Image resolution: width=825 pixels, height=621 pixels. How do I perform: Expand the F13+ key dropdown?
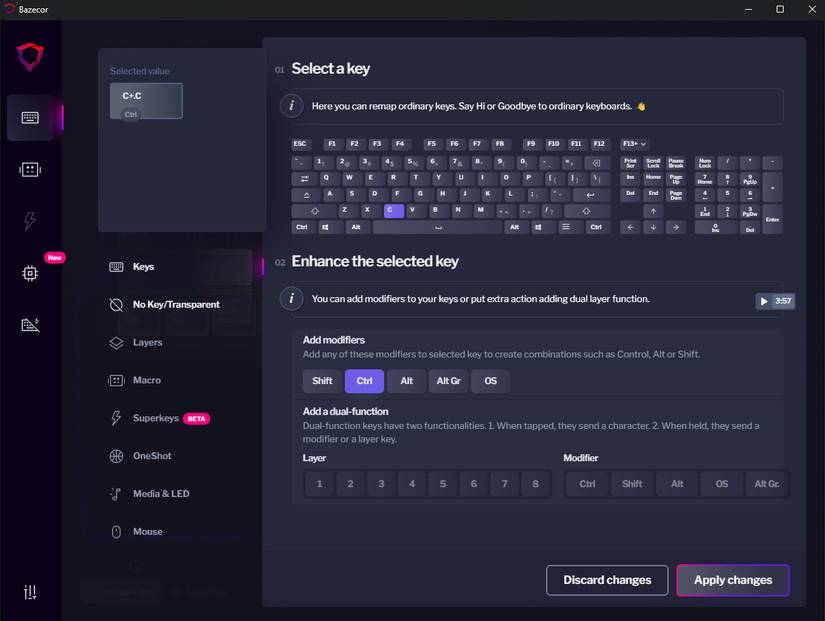(x=632, y=143)
